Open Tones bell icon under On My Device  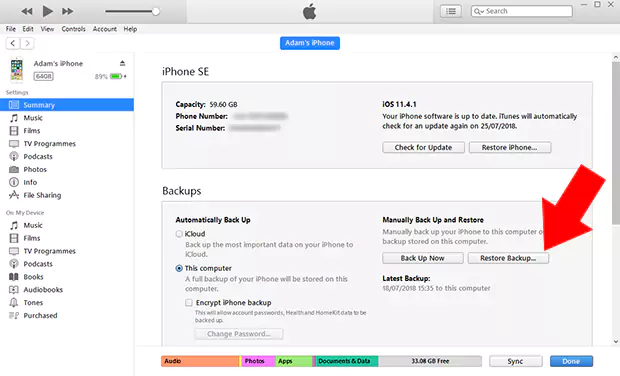tap(14, 302)
